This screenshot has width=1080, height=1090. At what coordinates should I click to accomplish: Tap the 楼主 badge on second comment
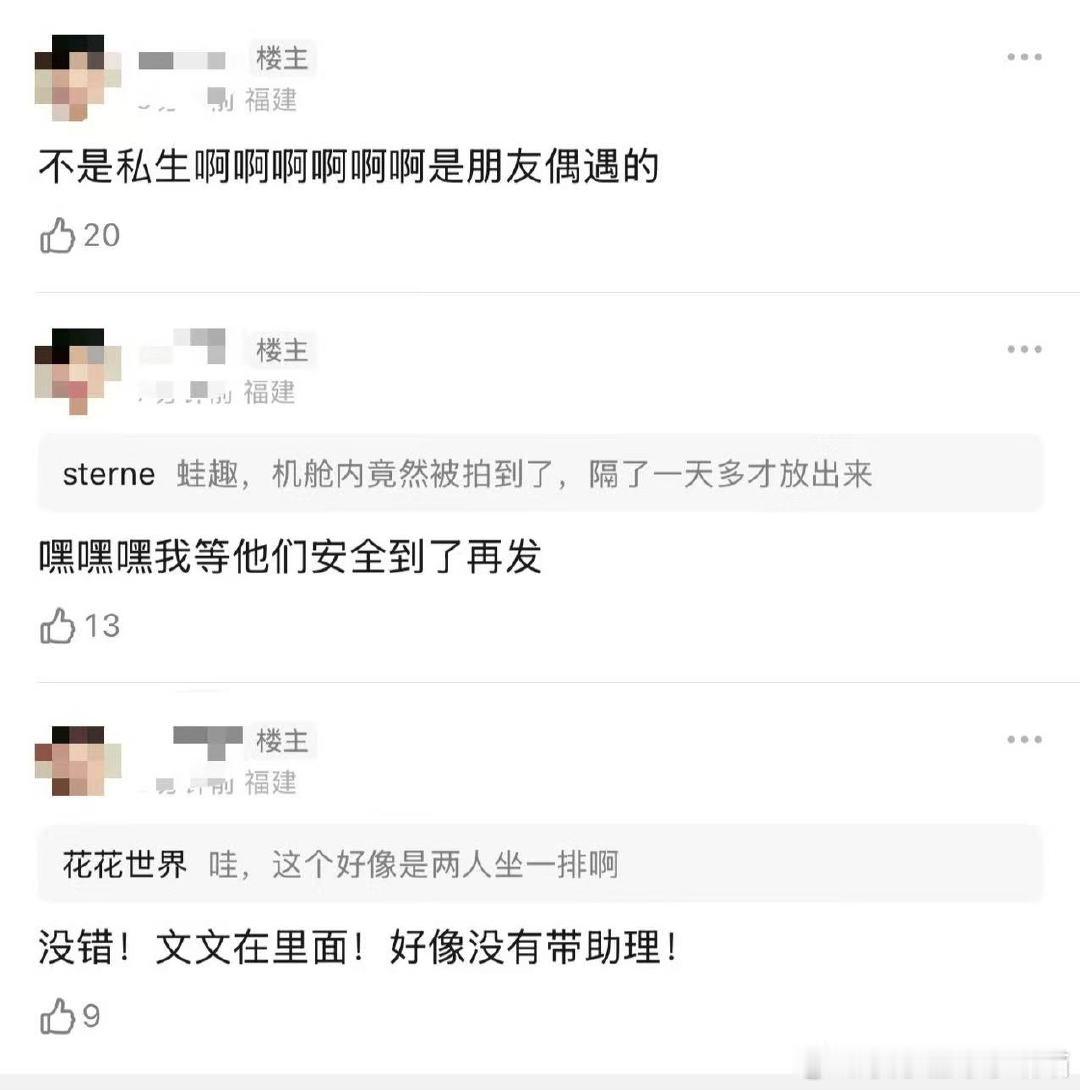(x=282, y=350)
